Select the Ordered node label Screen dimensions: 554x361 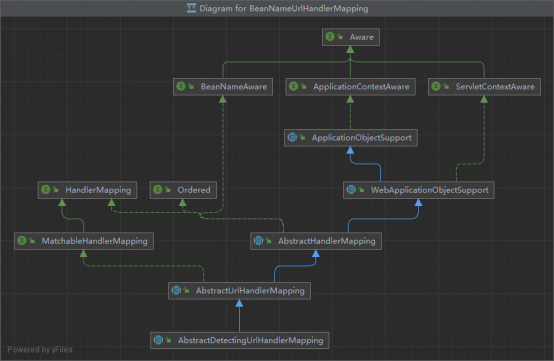point(194,190)
